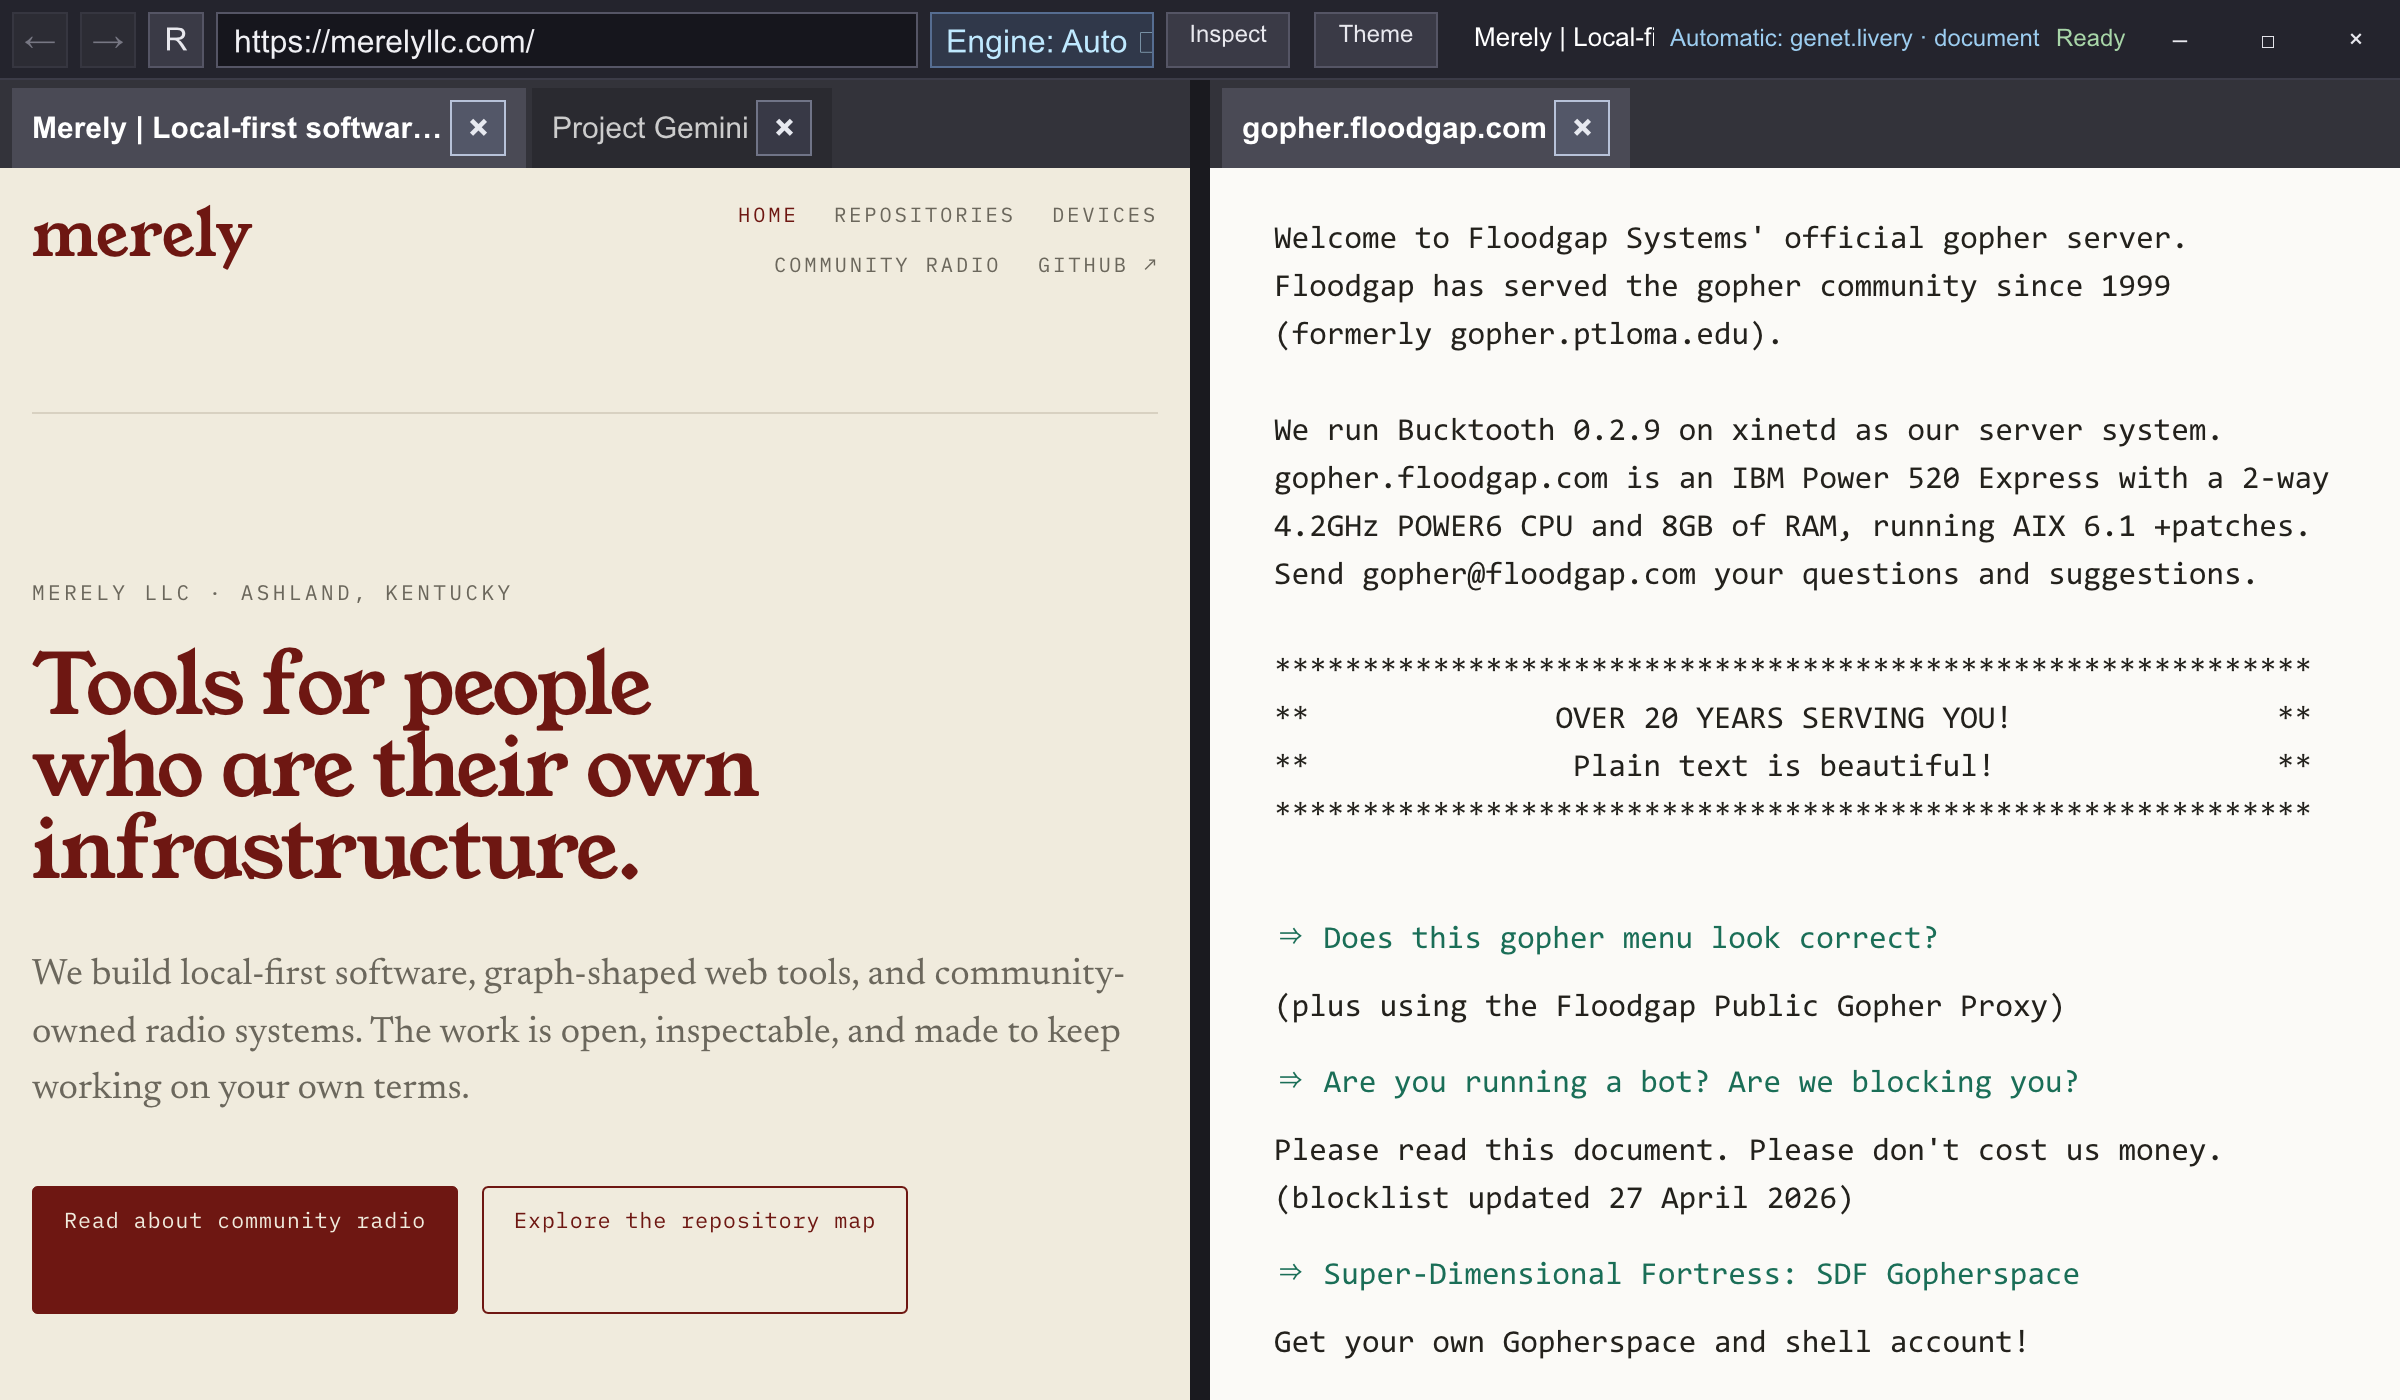Click the 'Ready' status indicator

point(2090,38)
